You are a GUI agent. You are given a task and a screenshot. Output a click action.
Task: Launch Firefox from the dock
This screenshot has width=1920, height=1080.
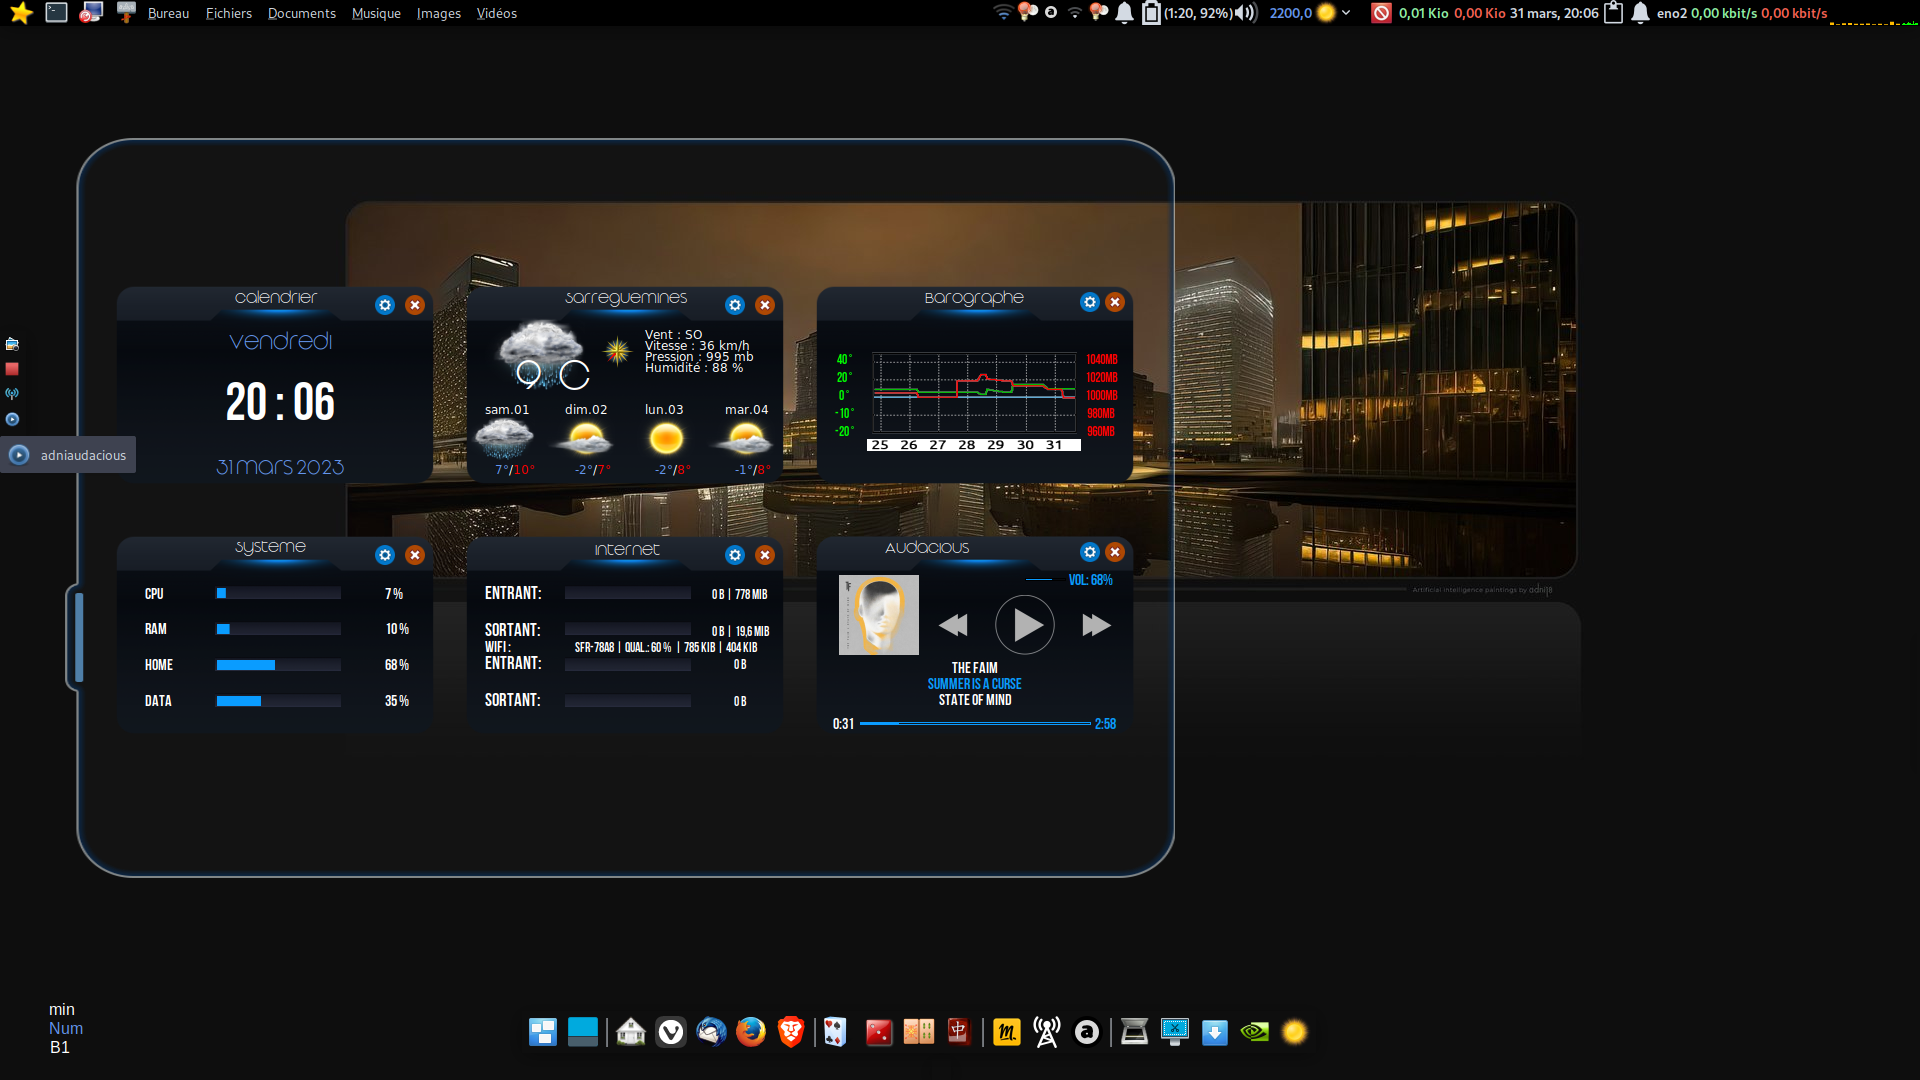(750, 1031)
